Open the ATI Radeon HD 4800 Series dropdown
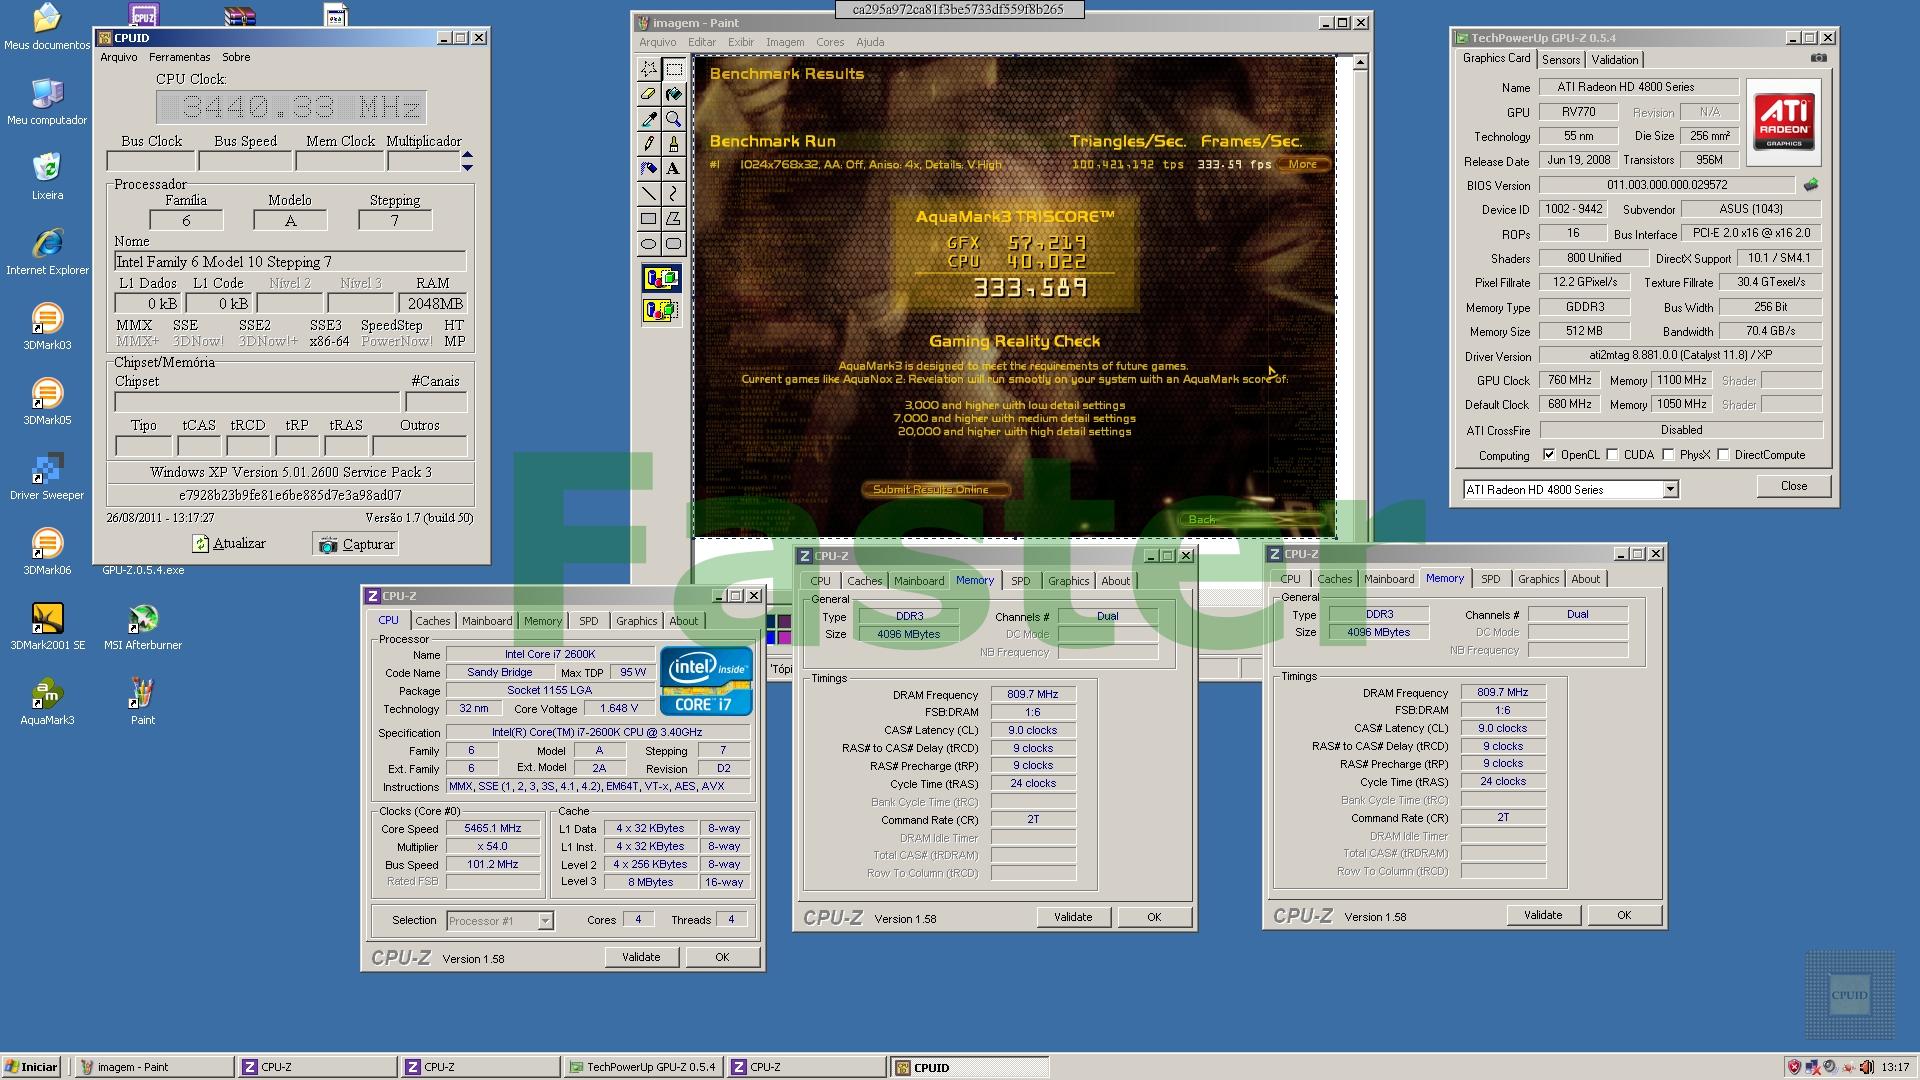 pos(1670,490)
